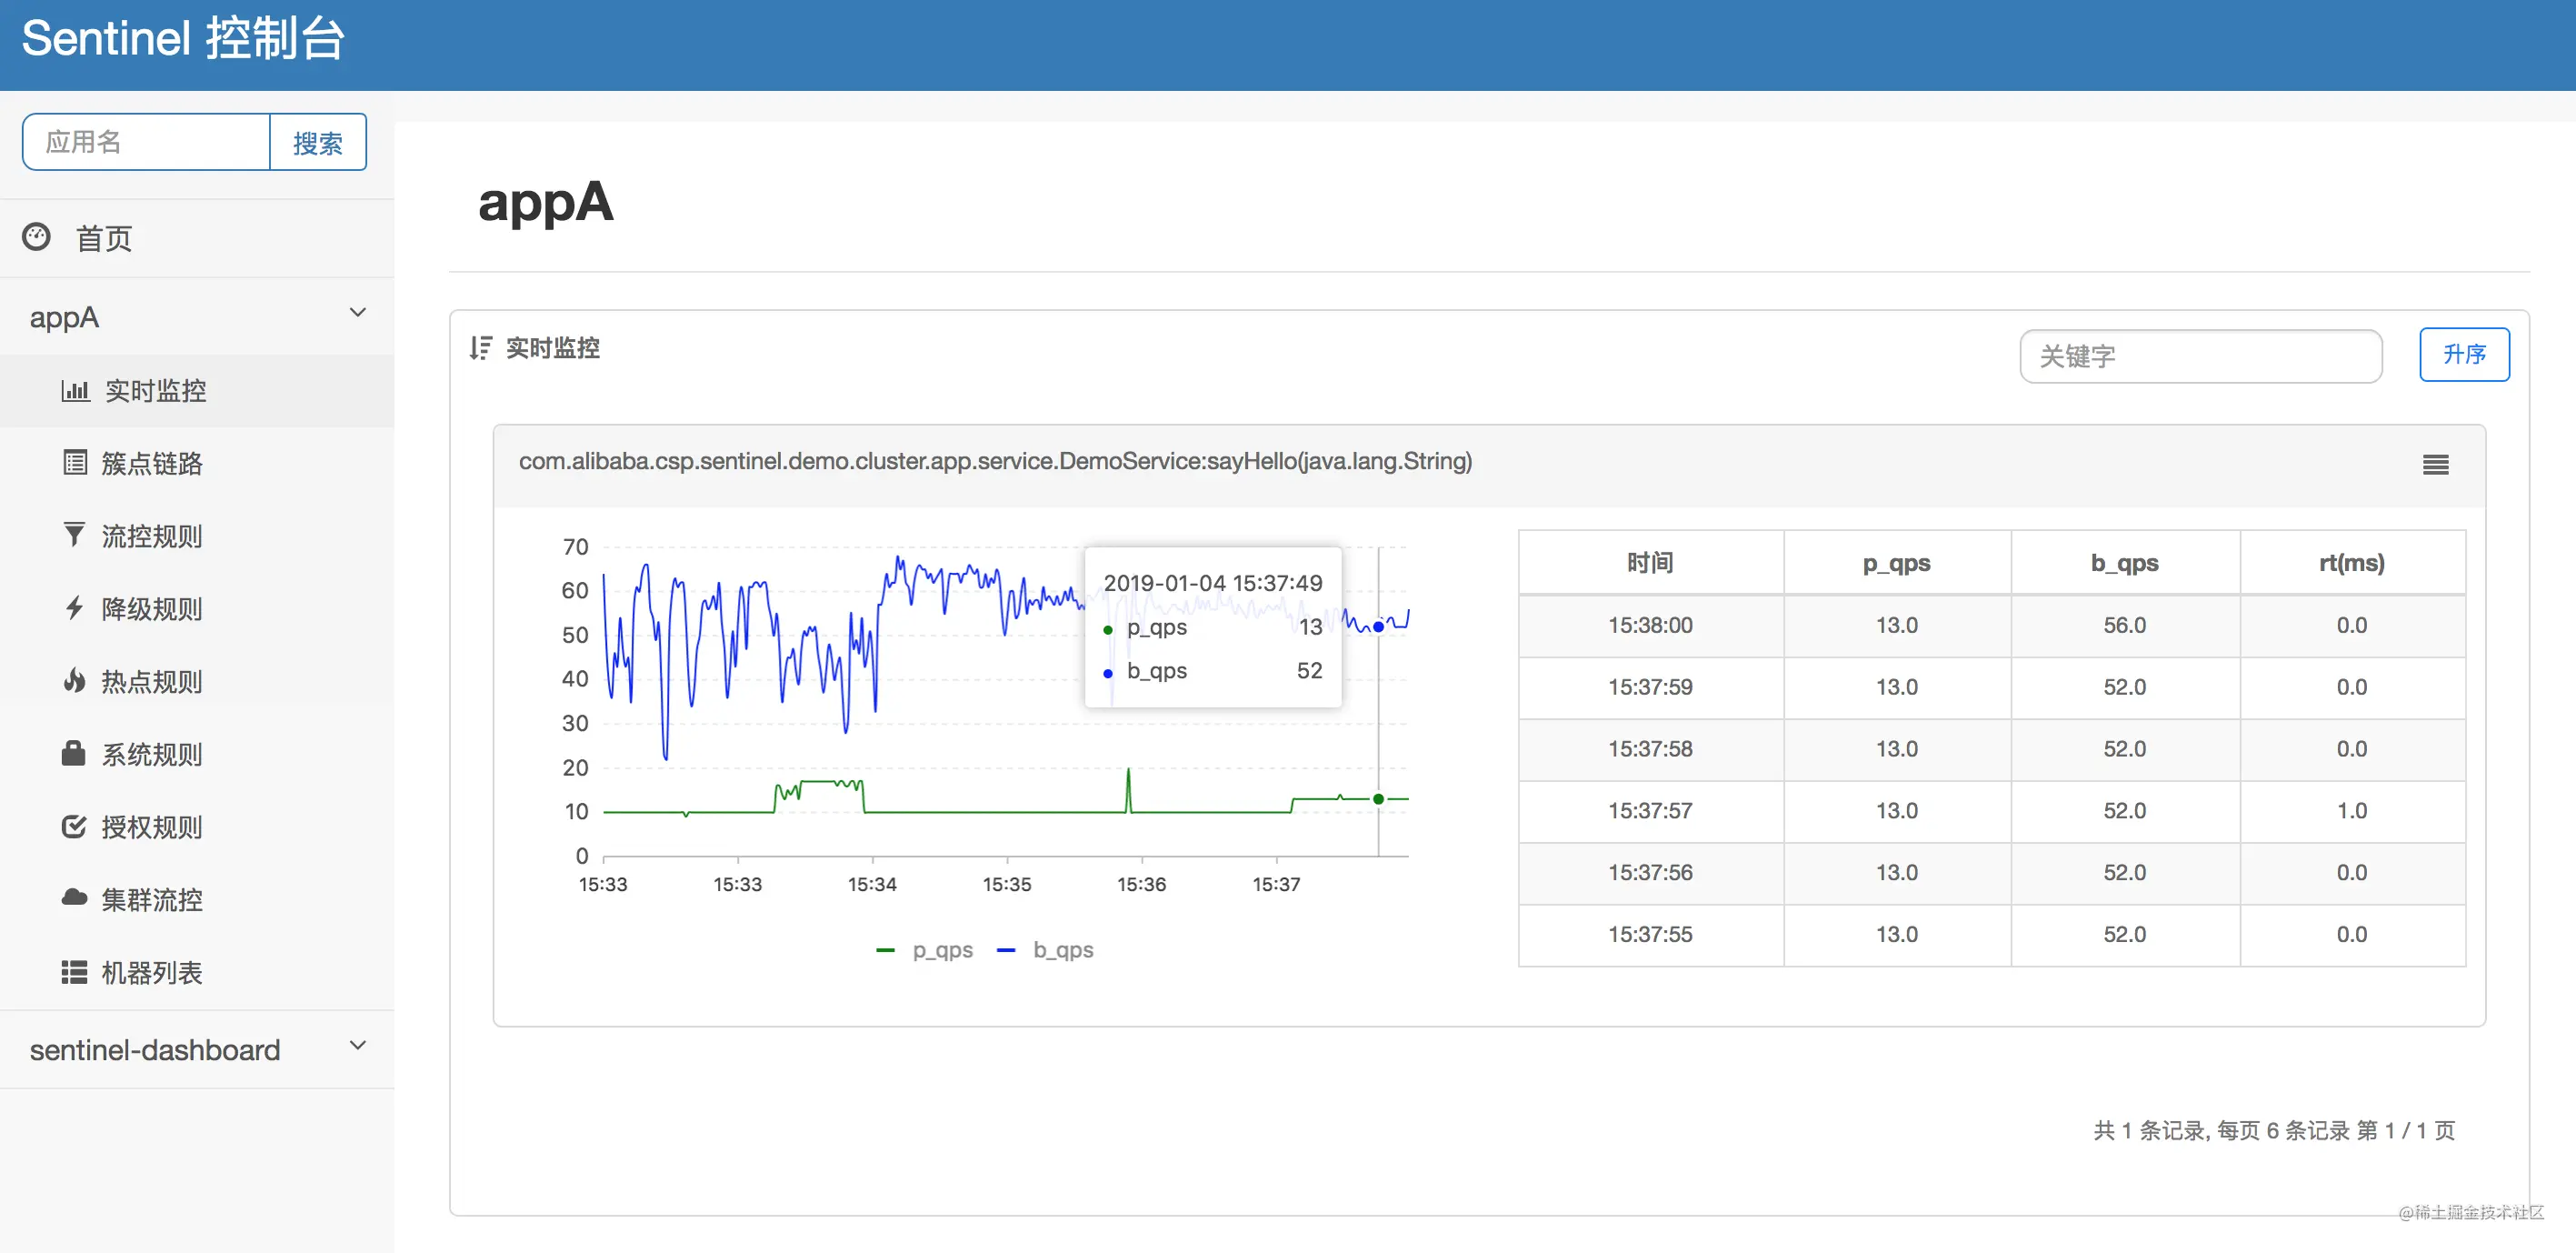Click the 56.0 b_qps value

pos(2124,625)
